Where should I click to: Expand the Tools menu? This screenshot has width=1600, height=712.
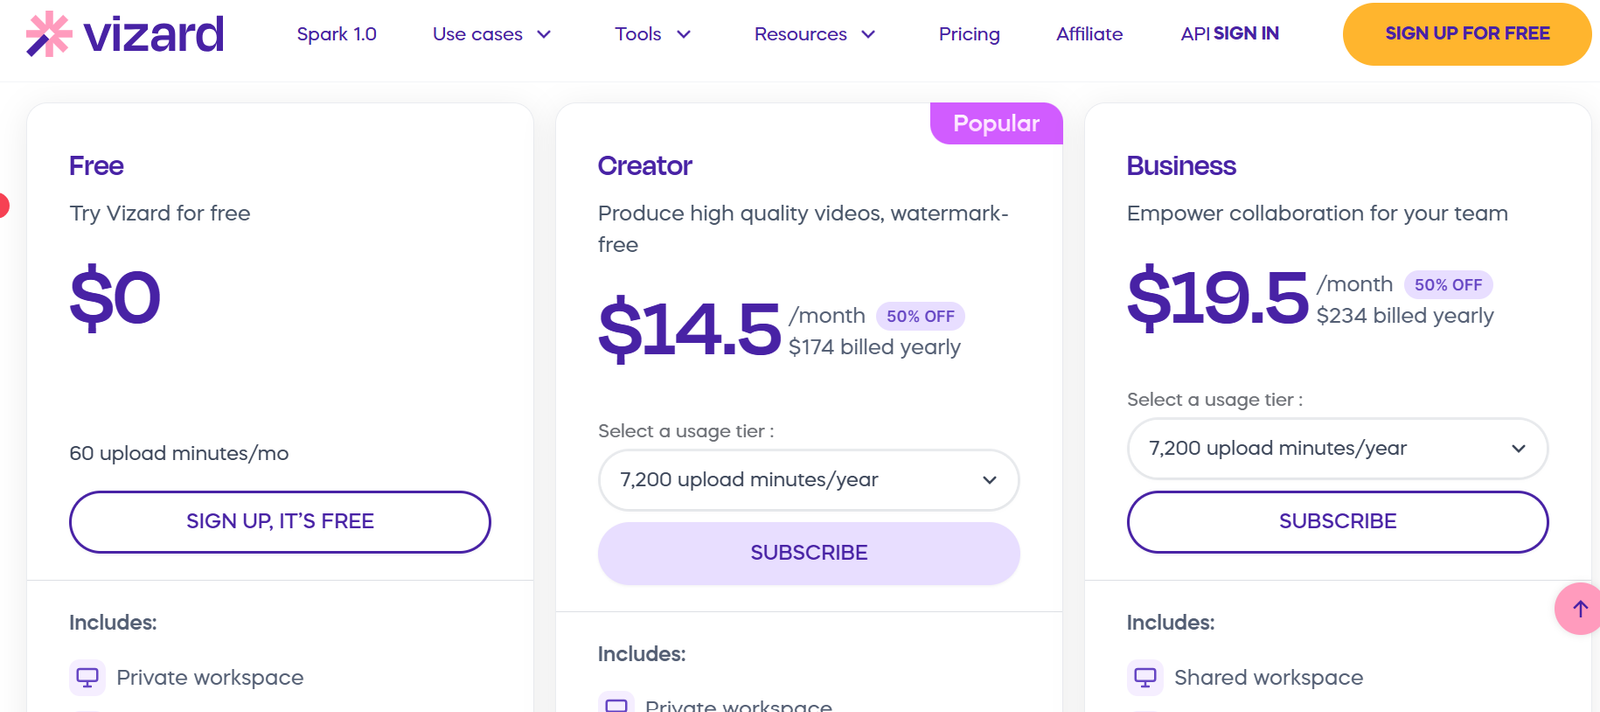(653, 34)
